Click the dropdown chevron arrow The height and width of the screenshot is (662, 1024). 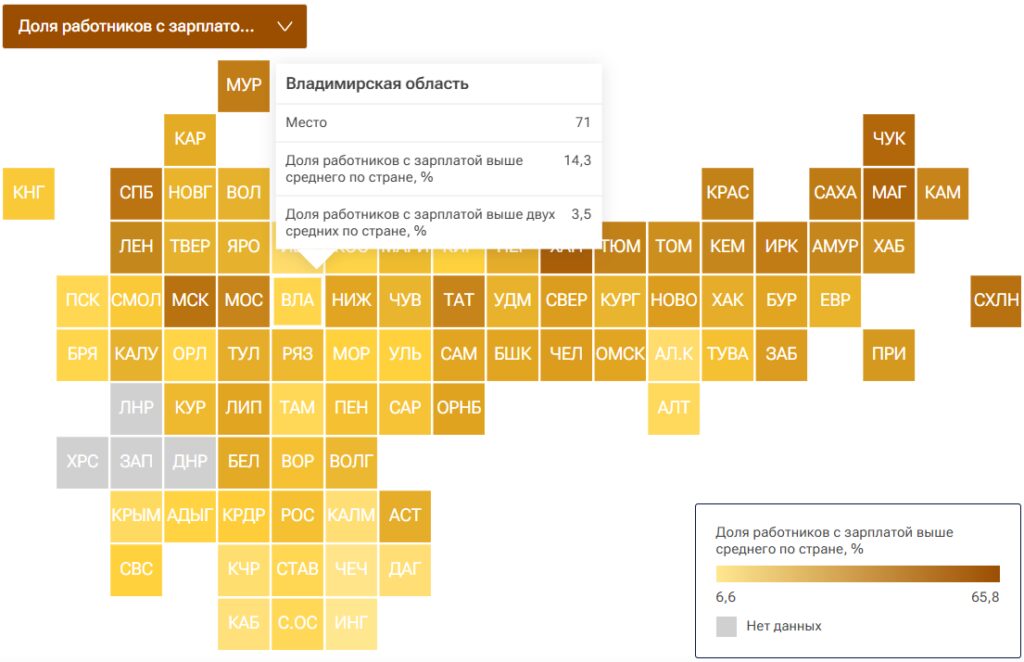(285, 27)
